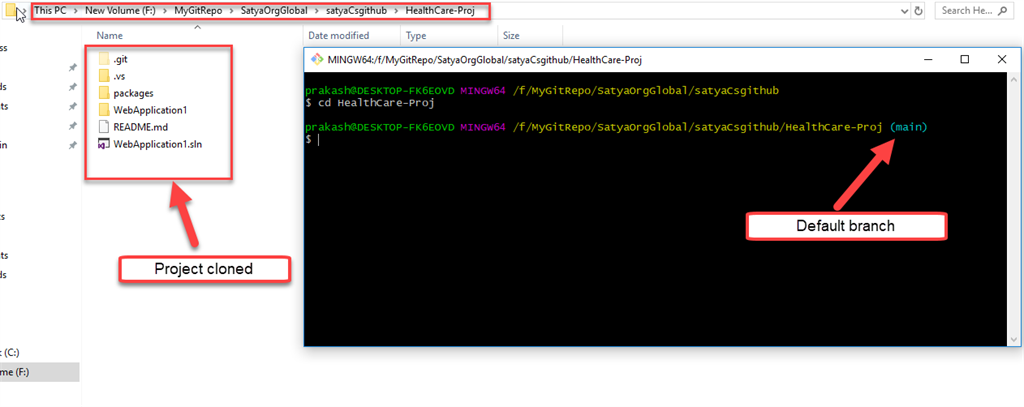Navigate to This PC breadcrumb
The image size is (1024, 407).
[50, 11]
